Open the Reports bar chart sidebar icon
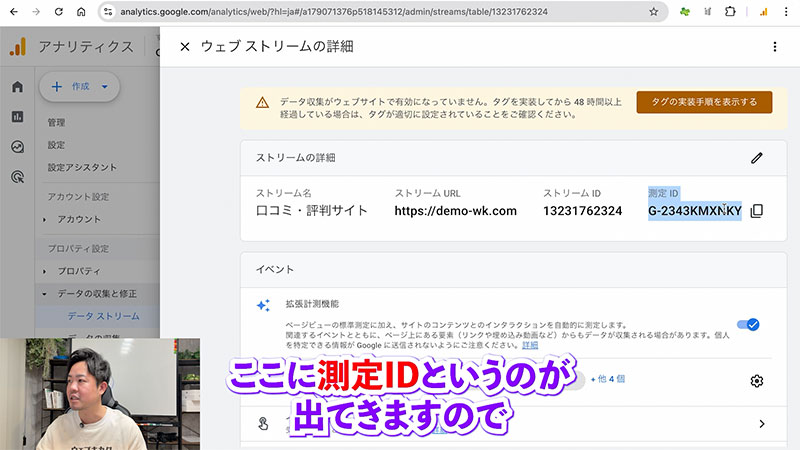This screenshot has width=800, height=450. pyautogui.click(x=17, y=116)
